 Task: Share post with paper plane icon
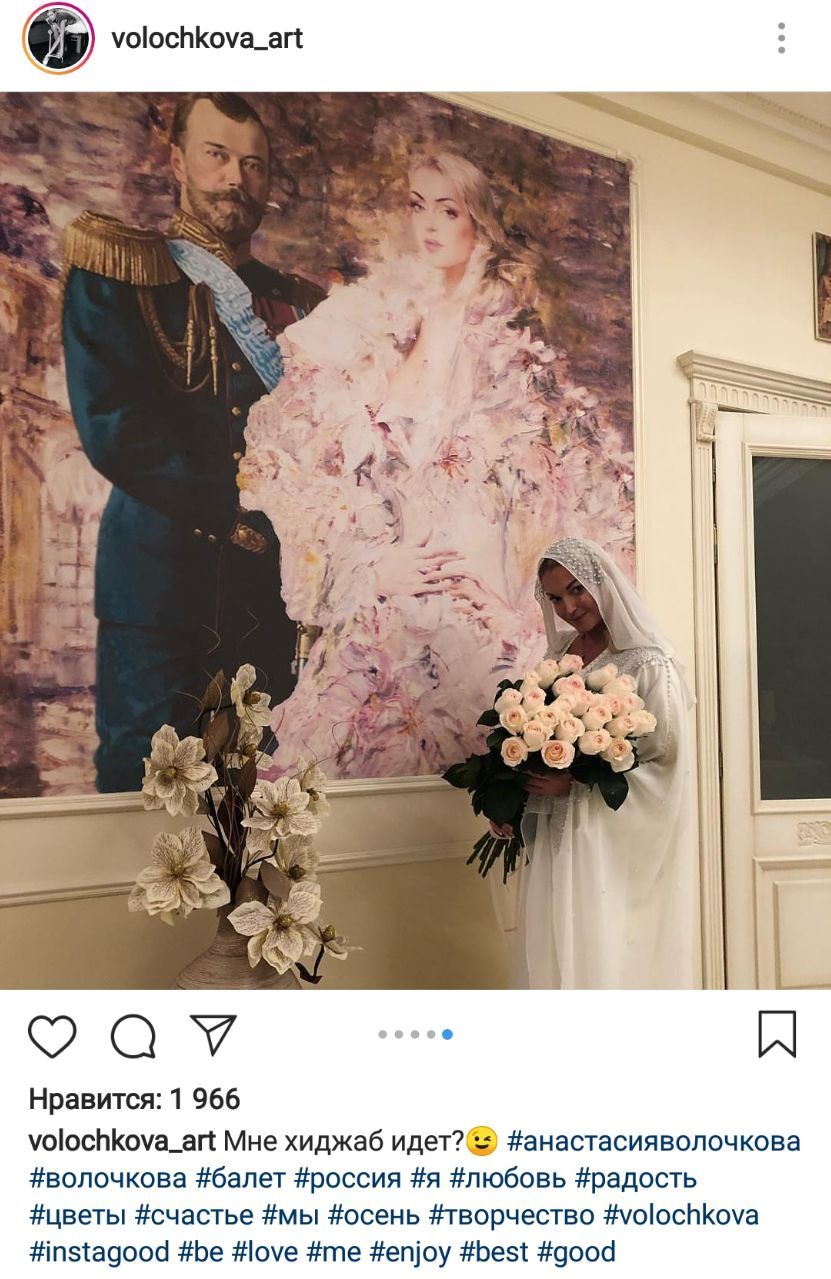tap(213, 1034)
